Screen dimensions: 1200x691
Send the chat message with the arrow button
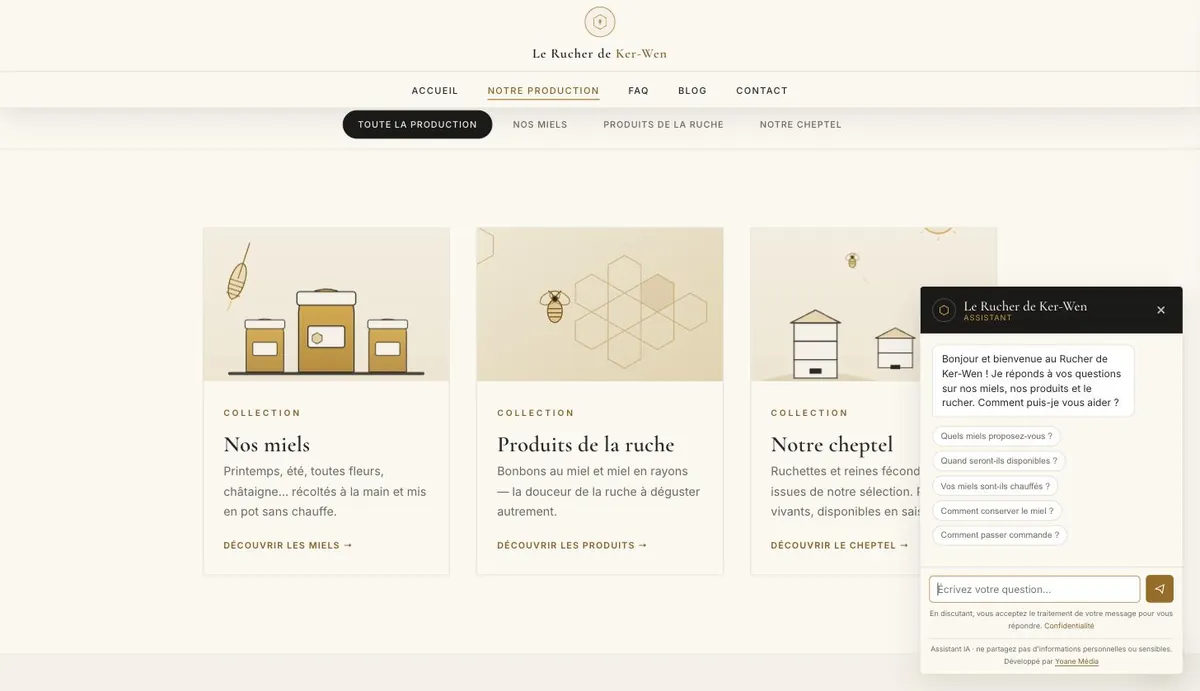tap(1159, 589)
